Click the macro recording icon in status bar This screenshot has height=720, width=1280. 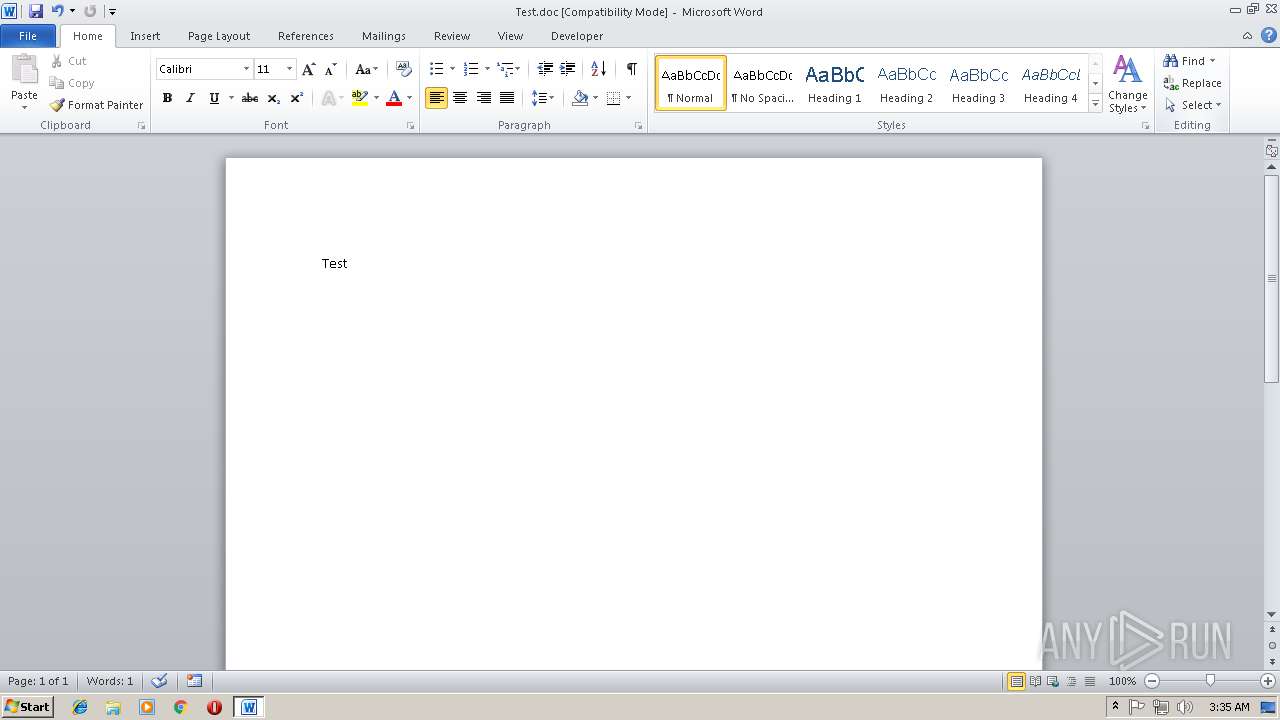194,681
